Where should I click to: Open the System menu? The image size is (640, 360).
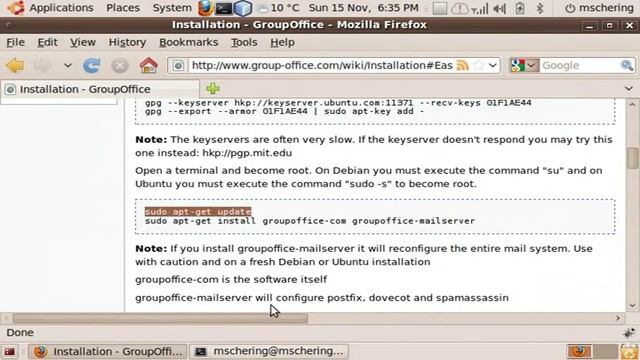(x=172, y=8)
